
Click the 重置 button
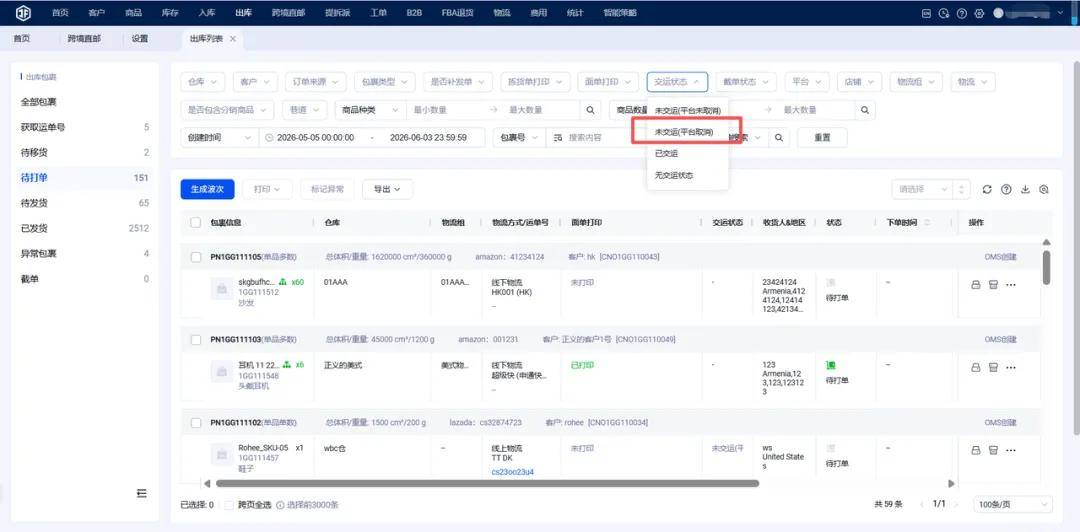[x=822, y=137]
